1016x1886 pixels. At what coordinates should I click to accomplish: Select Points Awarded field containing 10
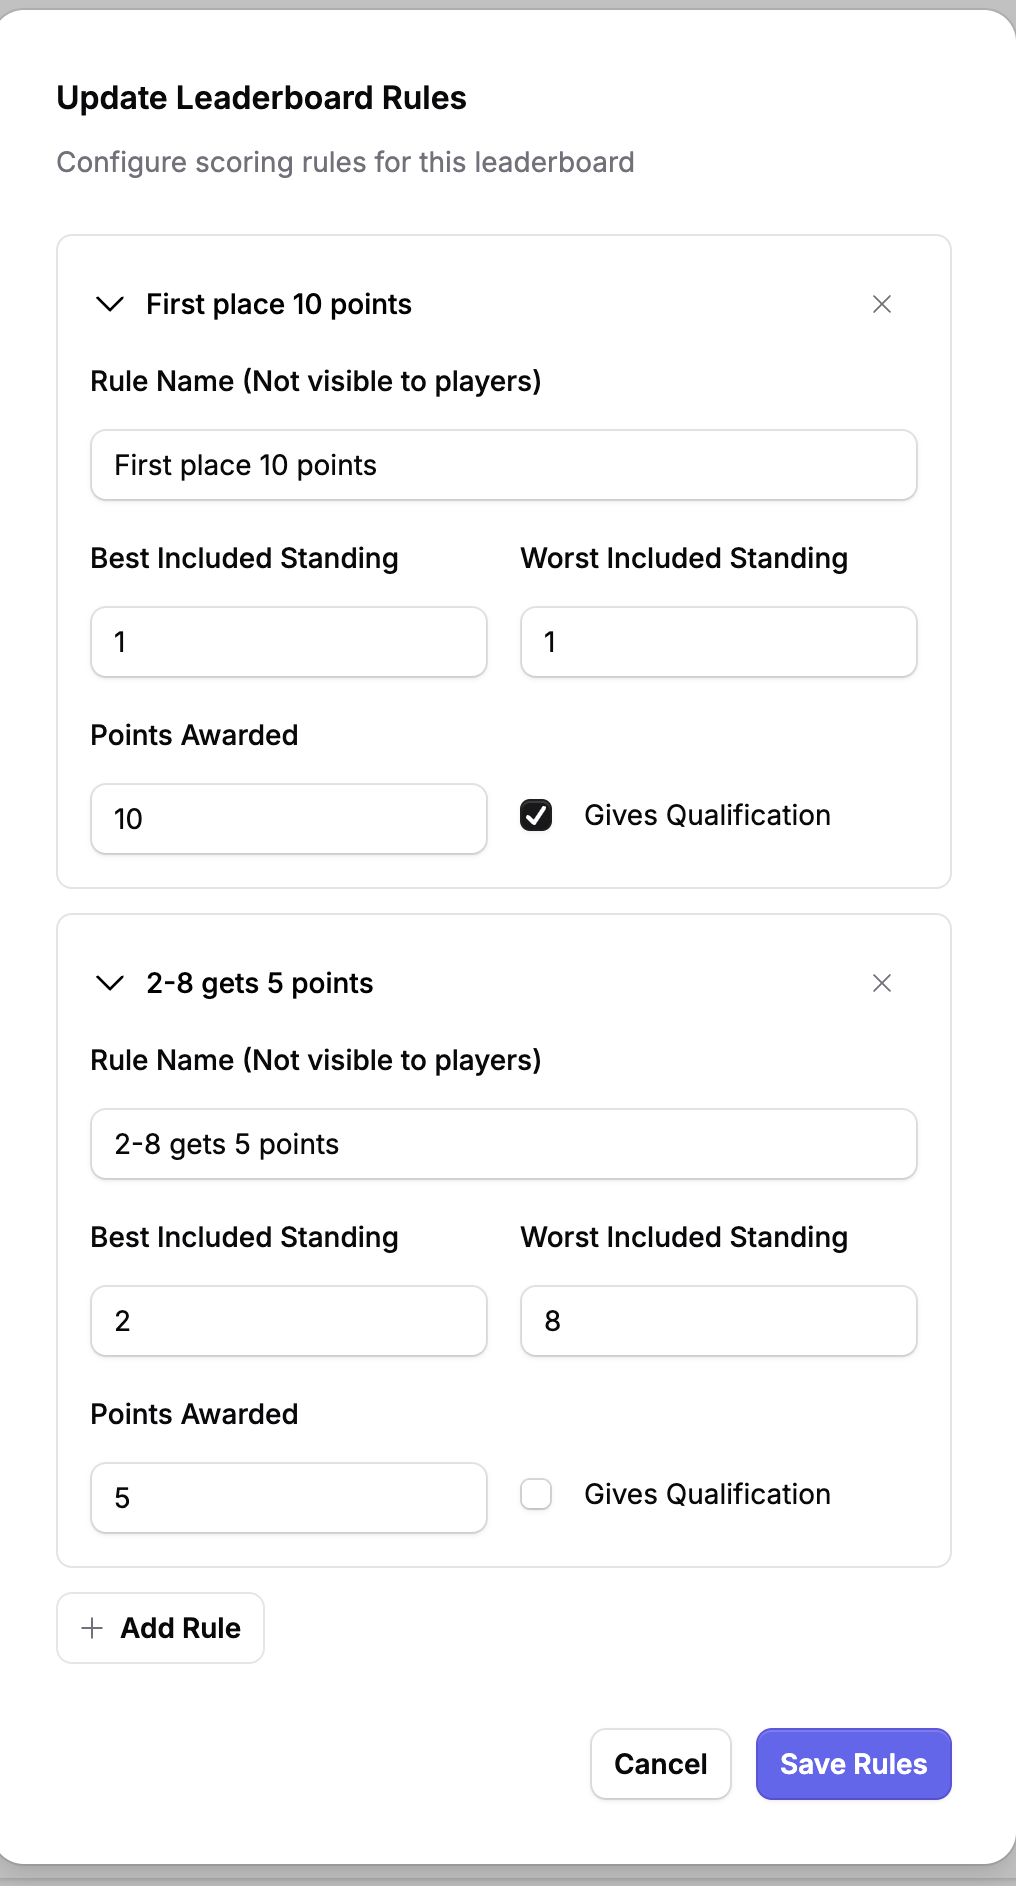(x=288, y=819)
